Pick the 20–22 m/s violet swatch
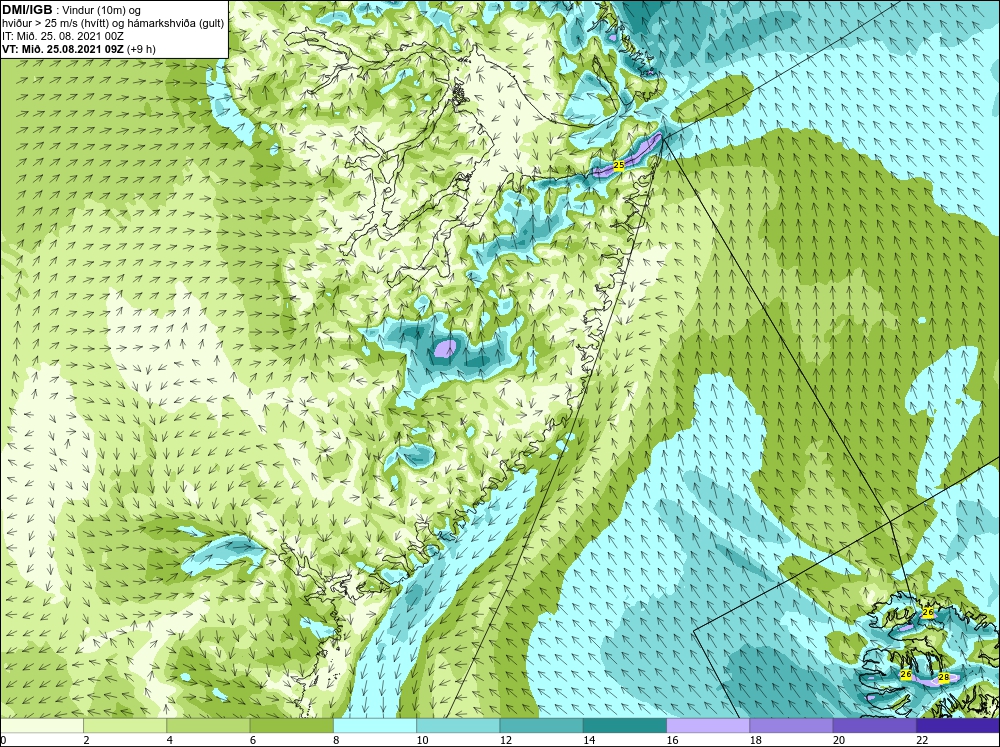 point(874,726)
